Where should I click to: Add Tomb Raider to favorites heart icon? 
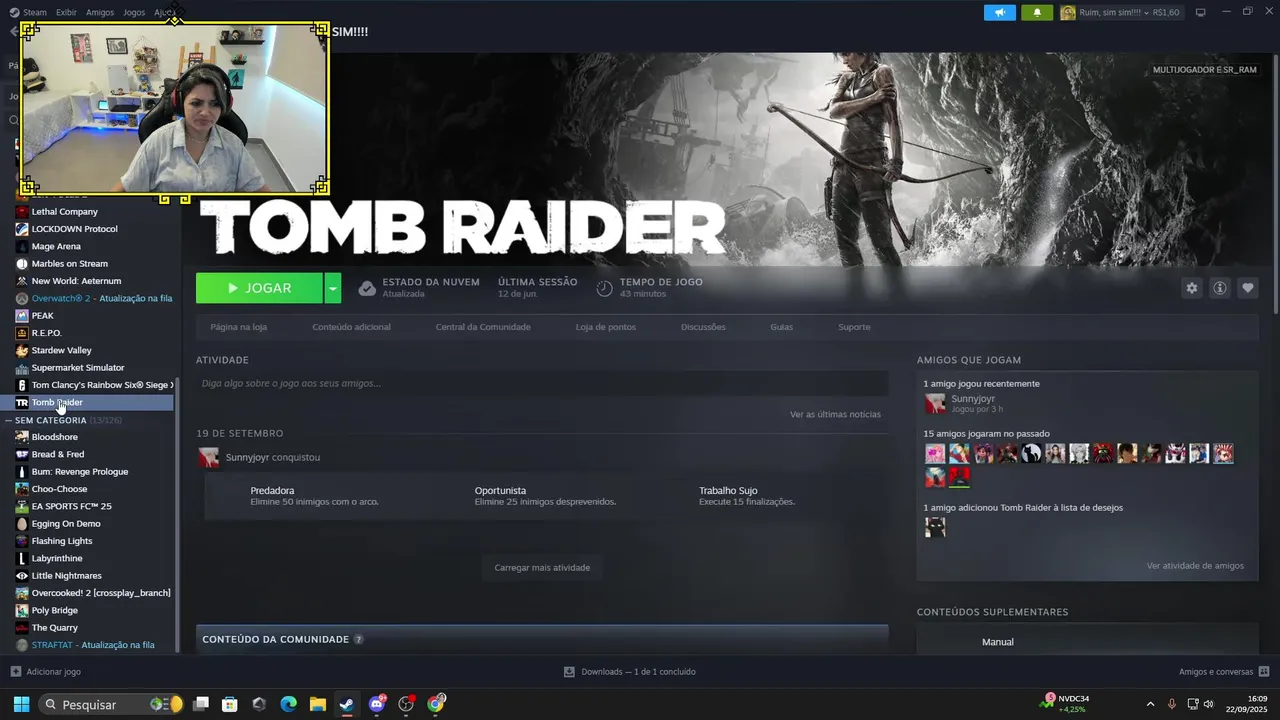pyautogui.click(x=1248, y=288)
